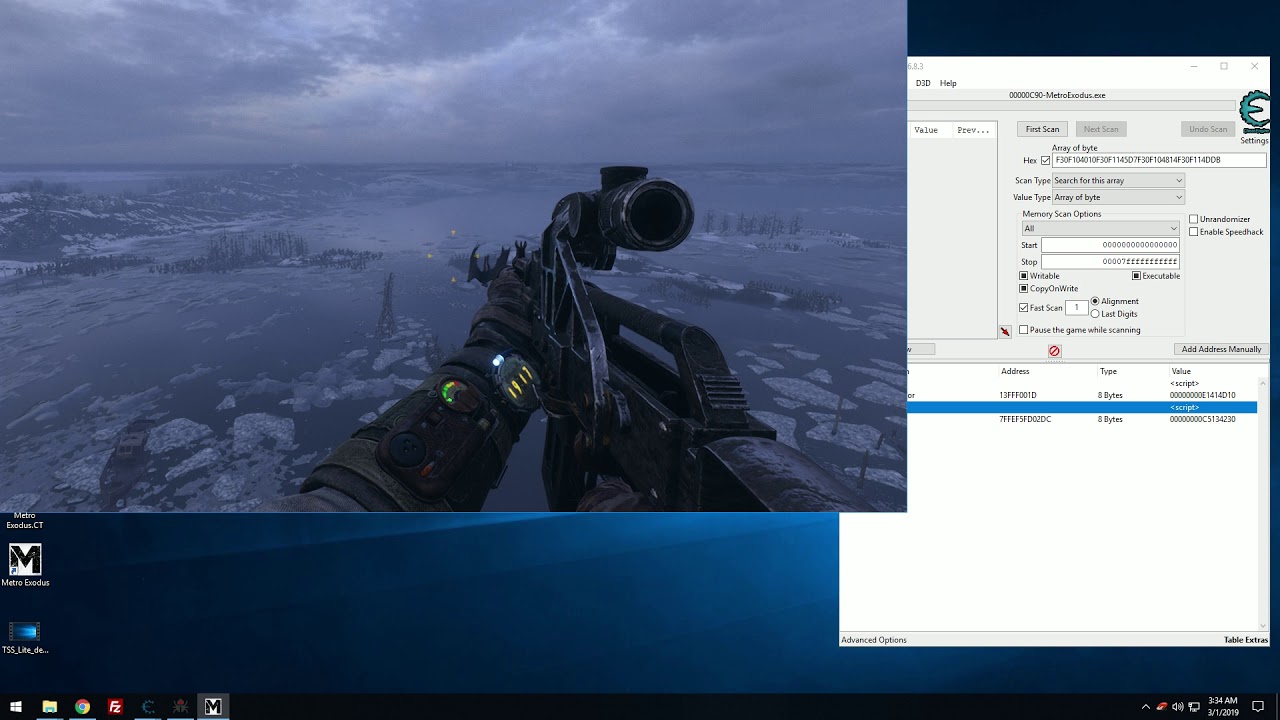Open Metro Exodus desktop shortcut
The width and height of the screenshot is (1280, 720).
tap(25, 565)
